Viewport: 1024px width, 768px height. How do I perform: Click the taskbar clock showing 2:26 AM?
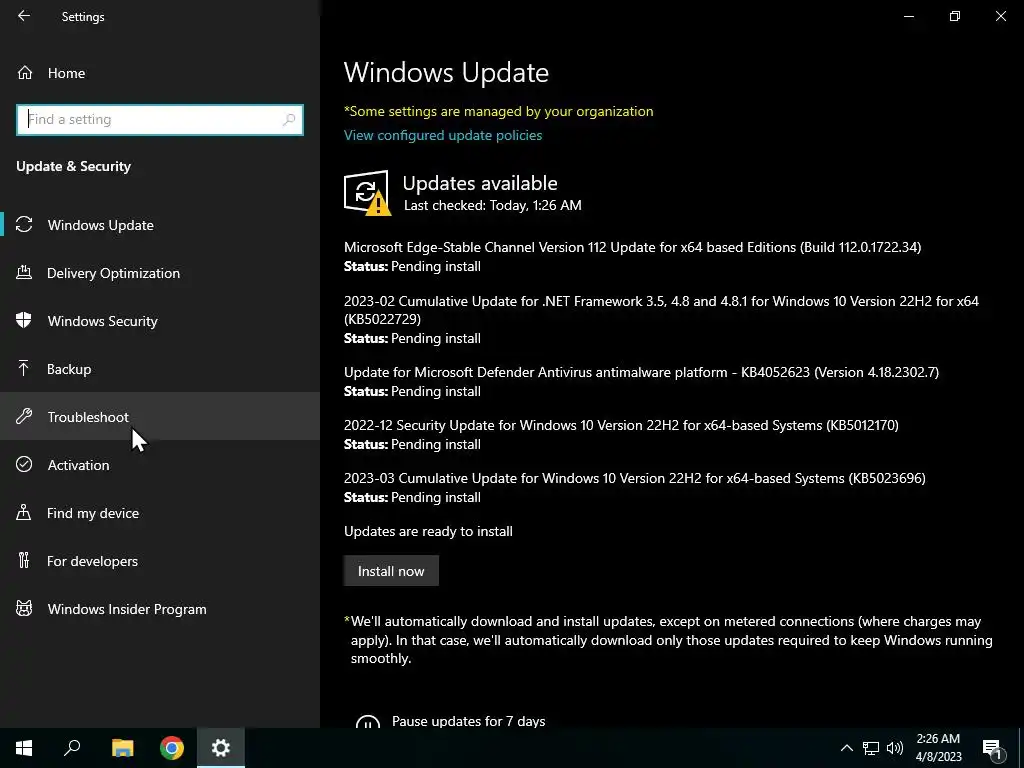point(938,748)
